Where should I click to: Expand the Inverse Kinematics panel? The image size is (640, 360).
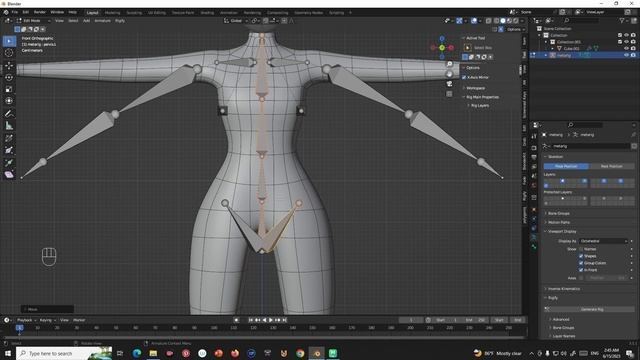pyautogui.click(x=563, y=289)
